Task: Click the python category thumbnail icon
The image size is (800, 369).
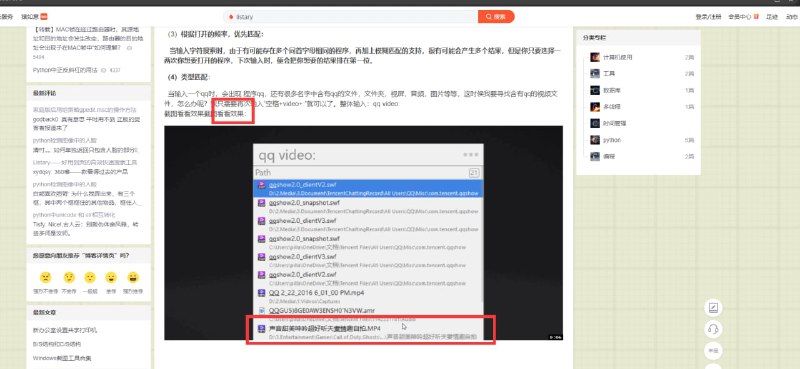Action: [595, 140]
